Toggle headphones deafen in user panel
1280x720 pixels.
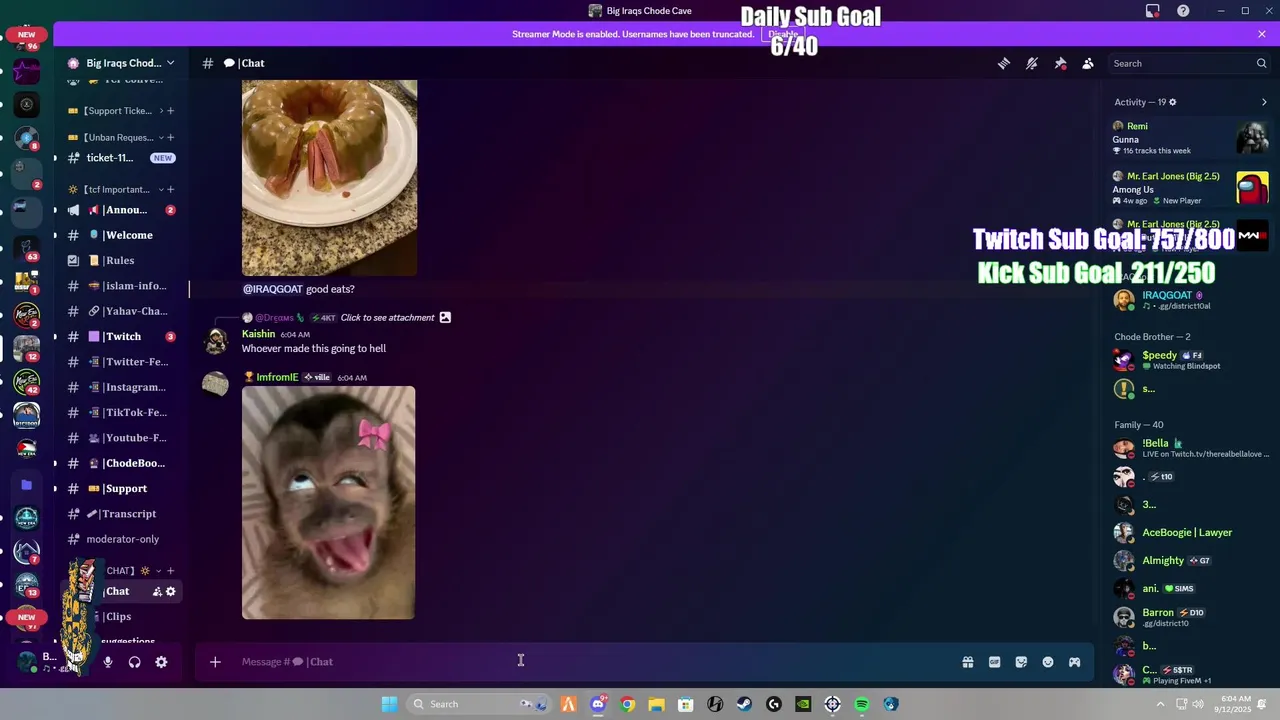[x=134, y=662]
